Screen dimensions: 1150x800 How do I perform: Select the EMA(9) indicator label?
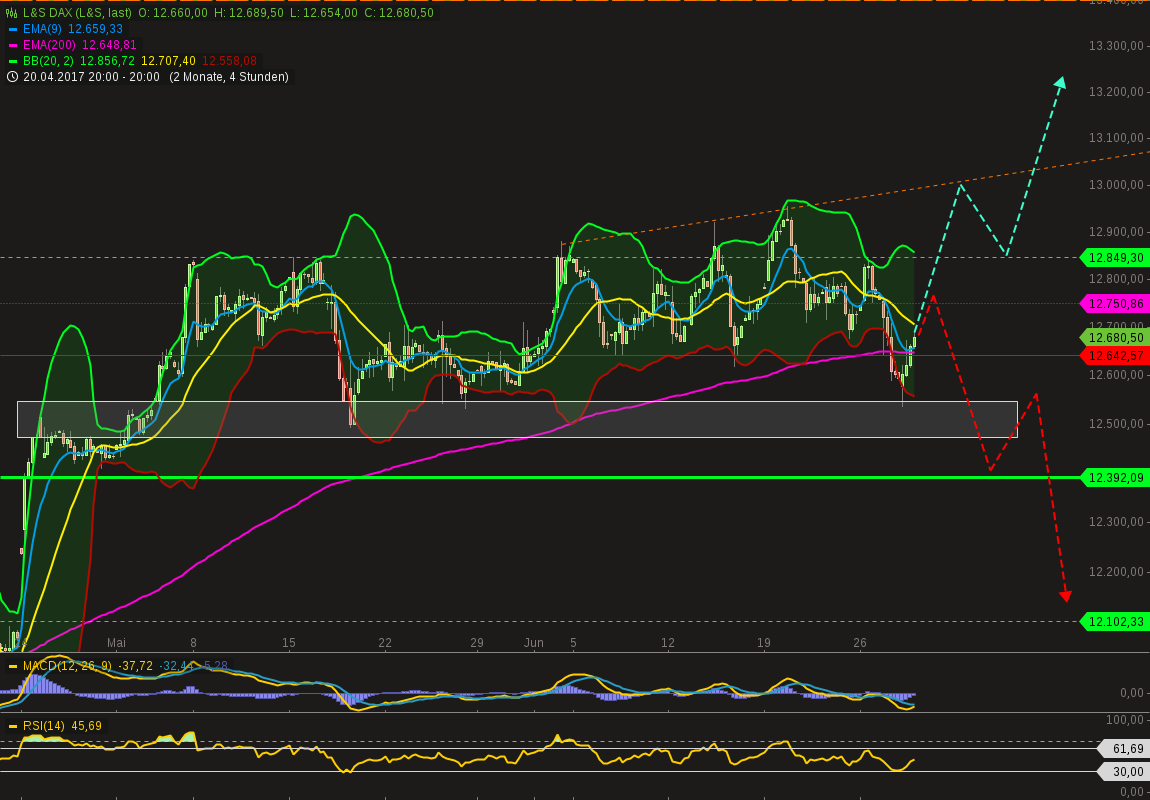point(43,29)
